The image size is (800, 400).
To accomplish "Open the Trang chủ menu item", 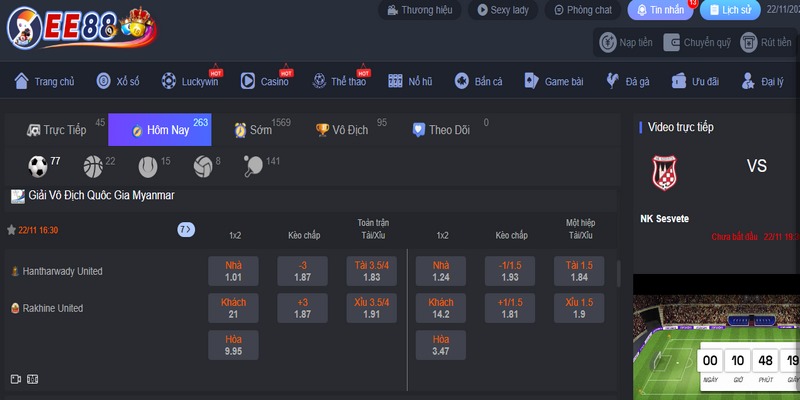I will tap(49, 81).
